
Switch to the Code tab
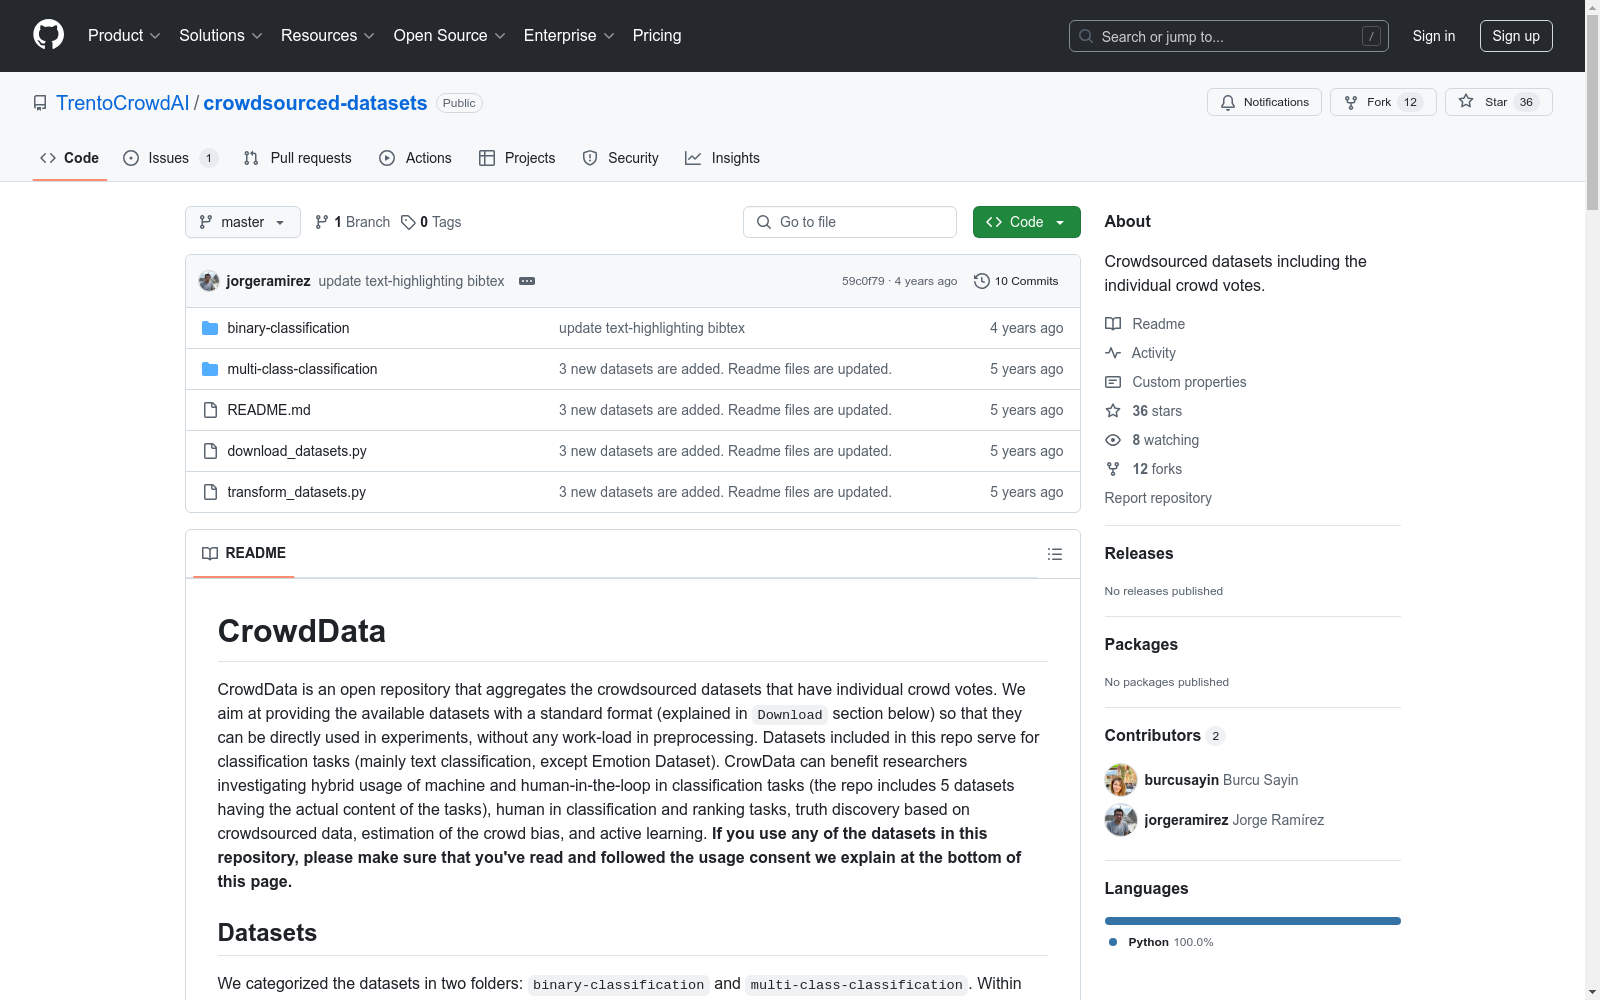pos(70,158)
